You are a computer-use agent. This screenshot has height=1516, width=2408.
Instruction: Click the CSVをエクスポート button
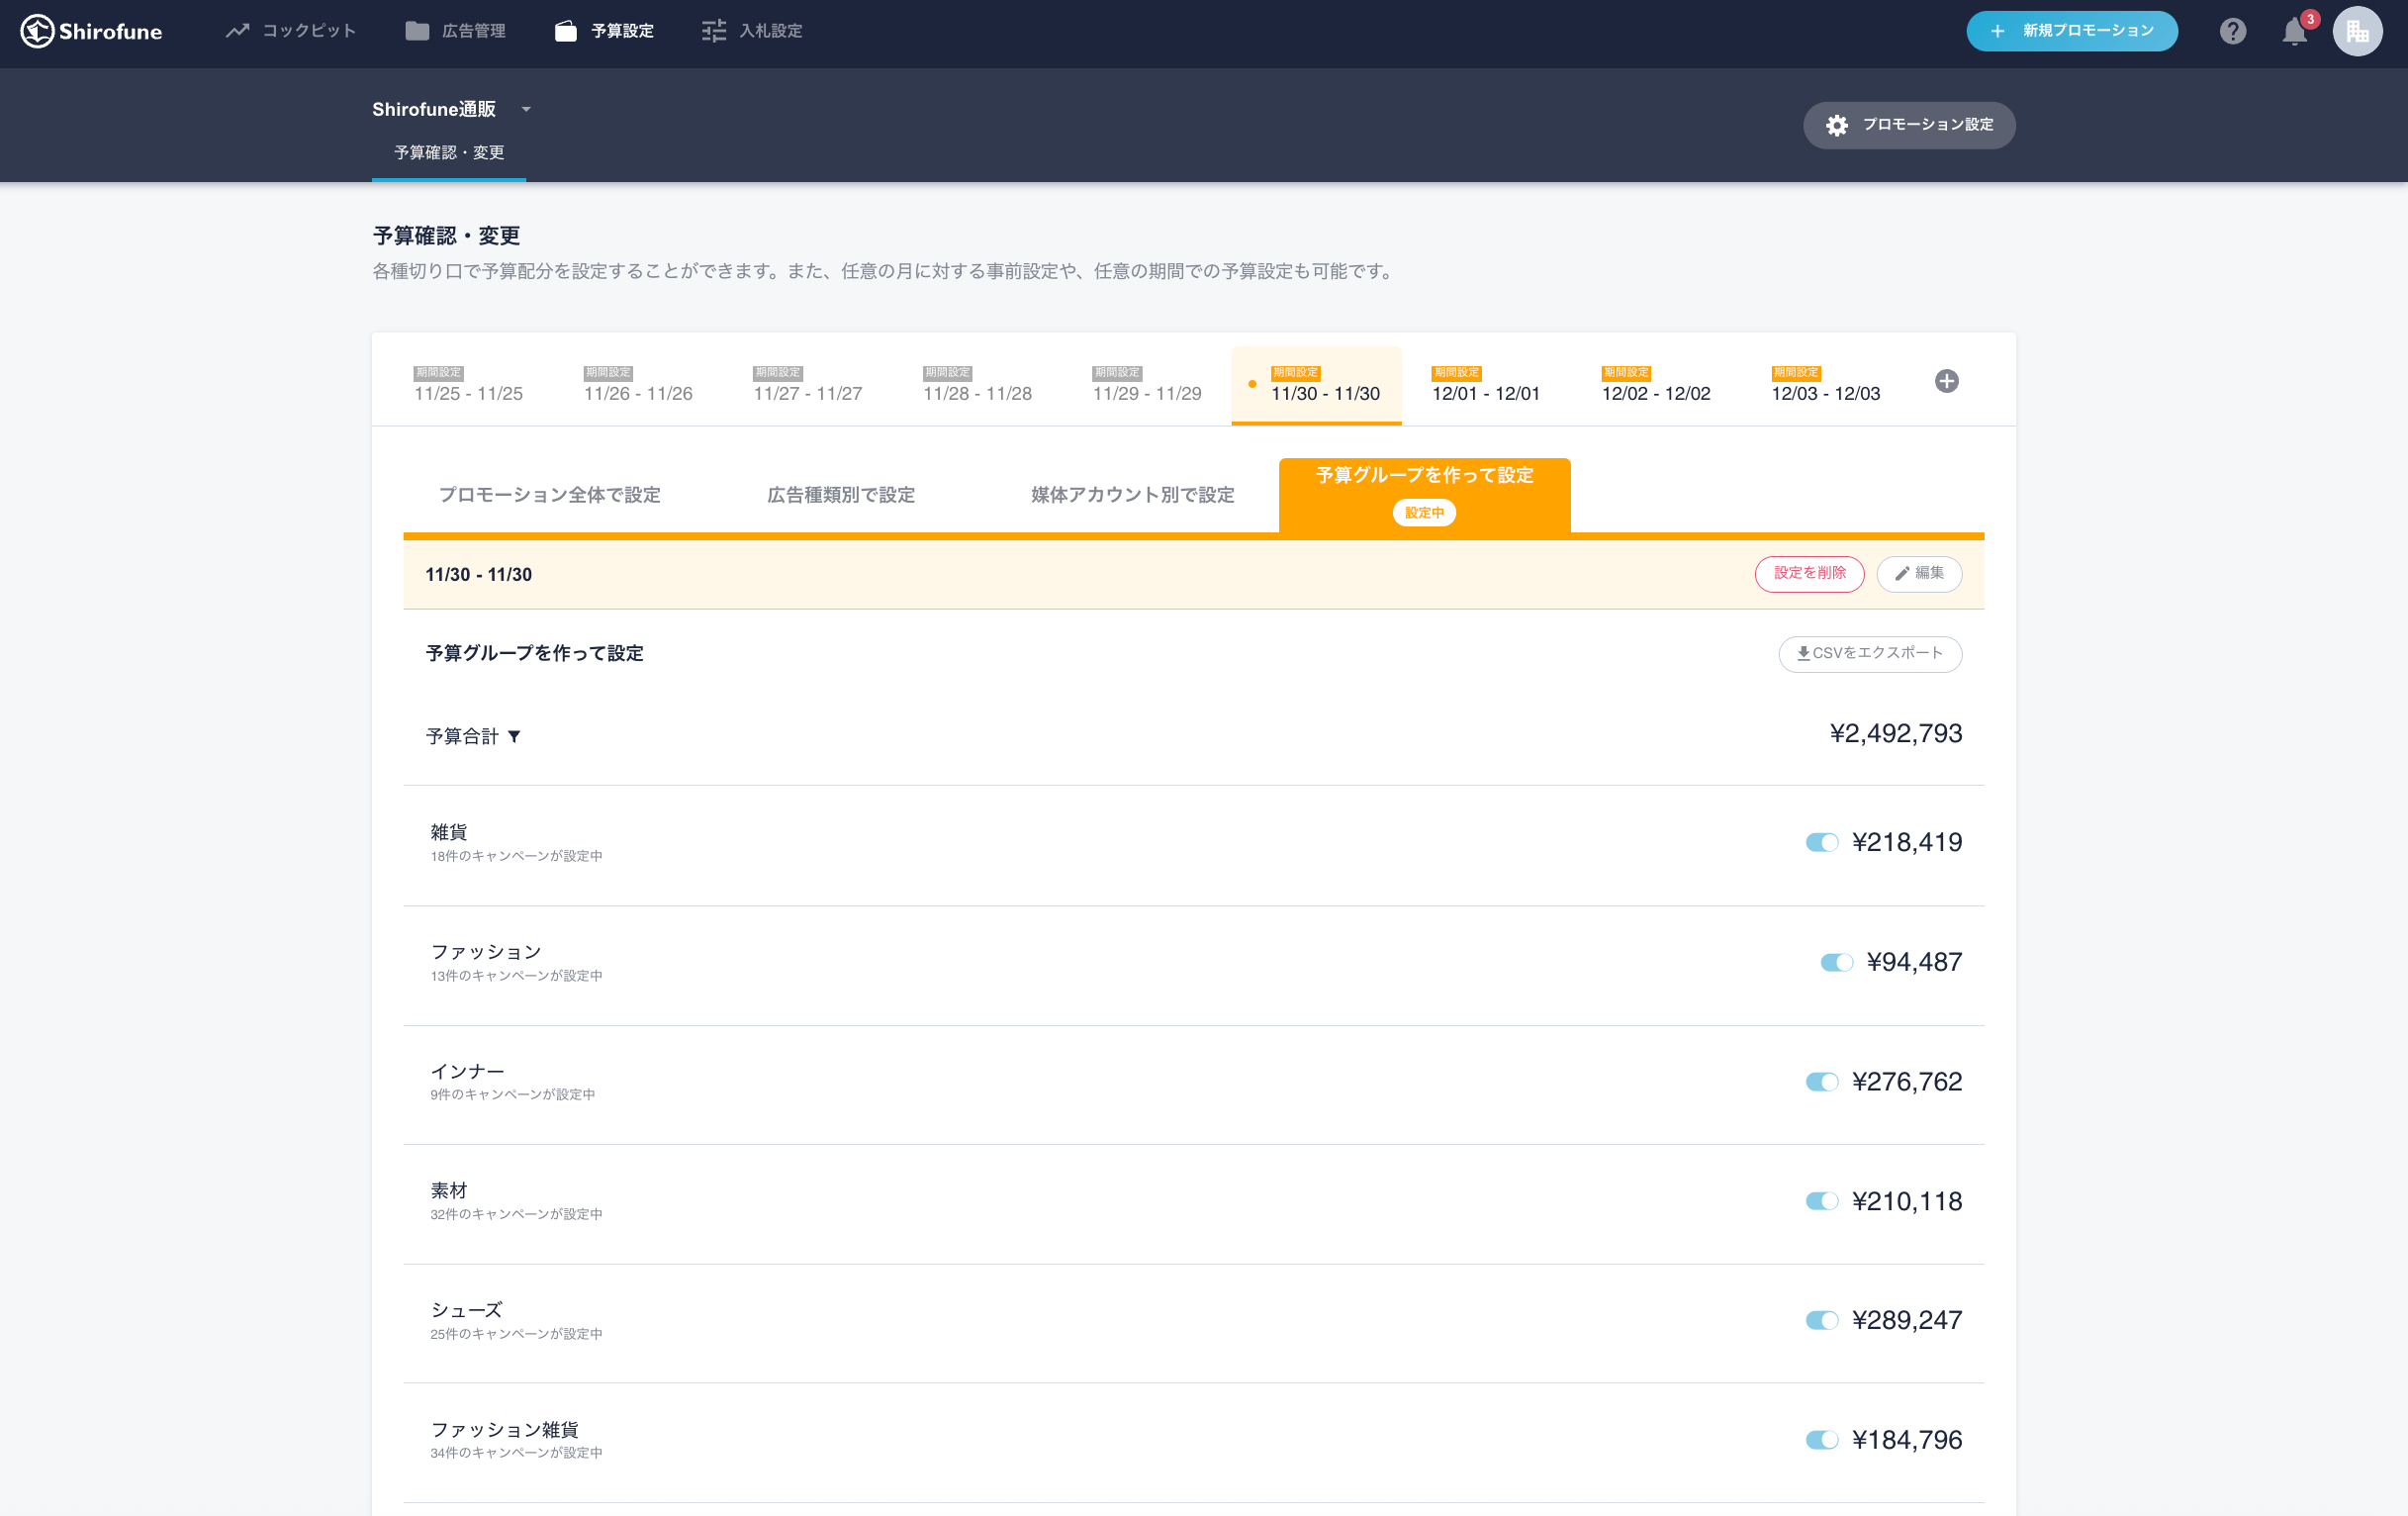[1869, 653]
